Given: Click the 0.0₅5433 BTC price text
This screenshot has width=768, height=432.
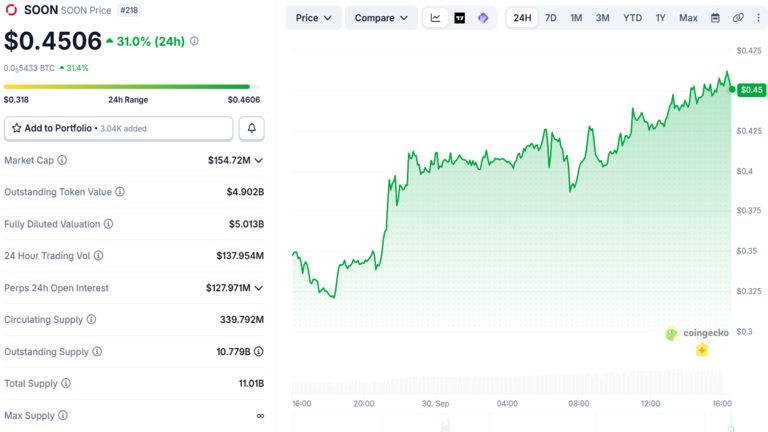Looking at the screenshot, I should pyautogui.click(x=29, y=68).
